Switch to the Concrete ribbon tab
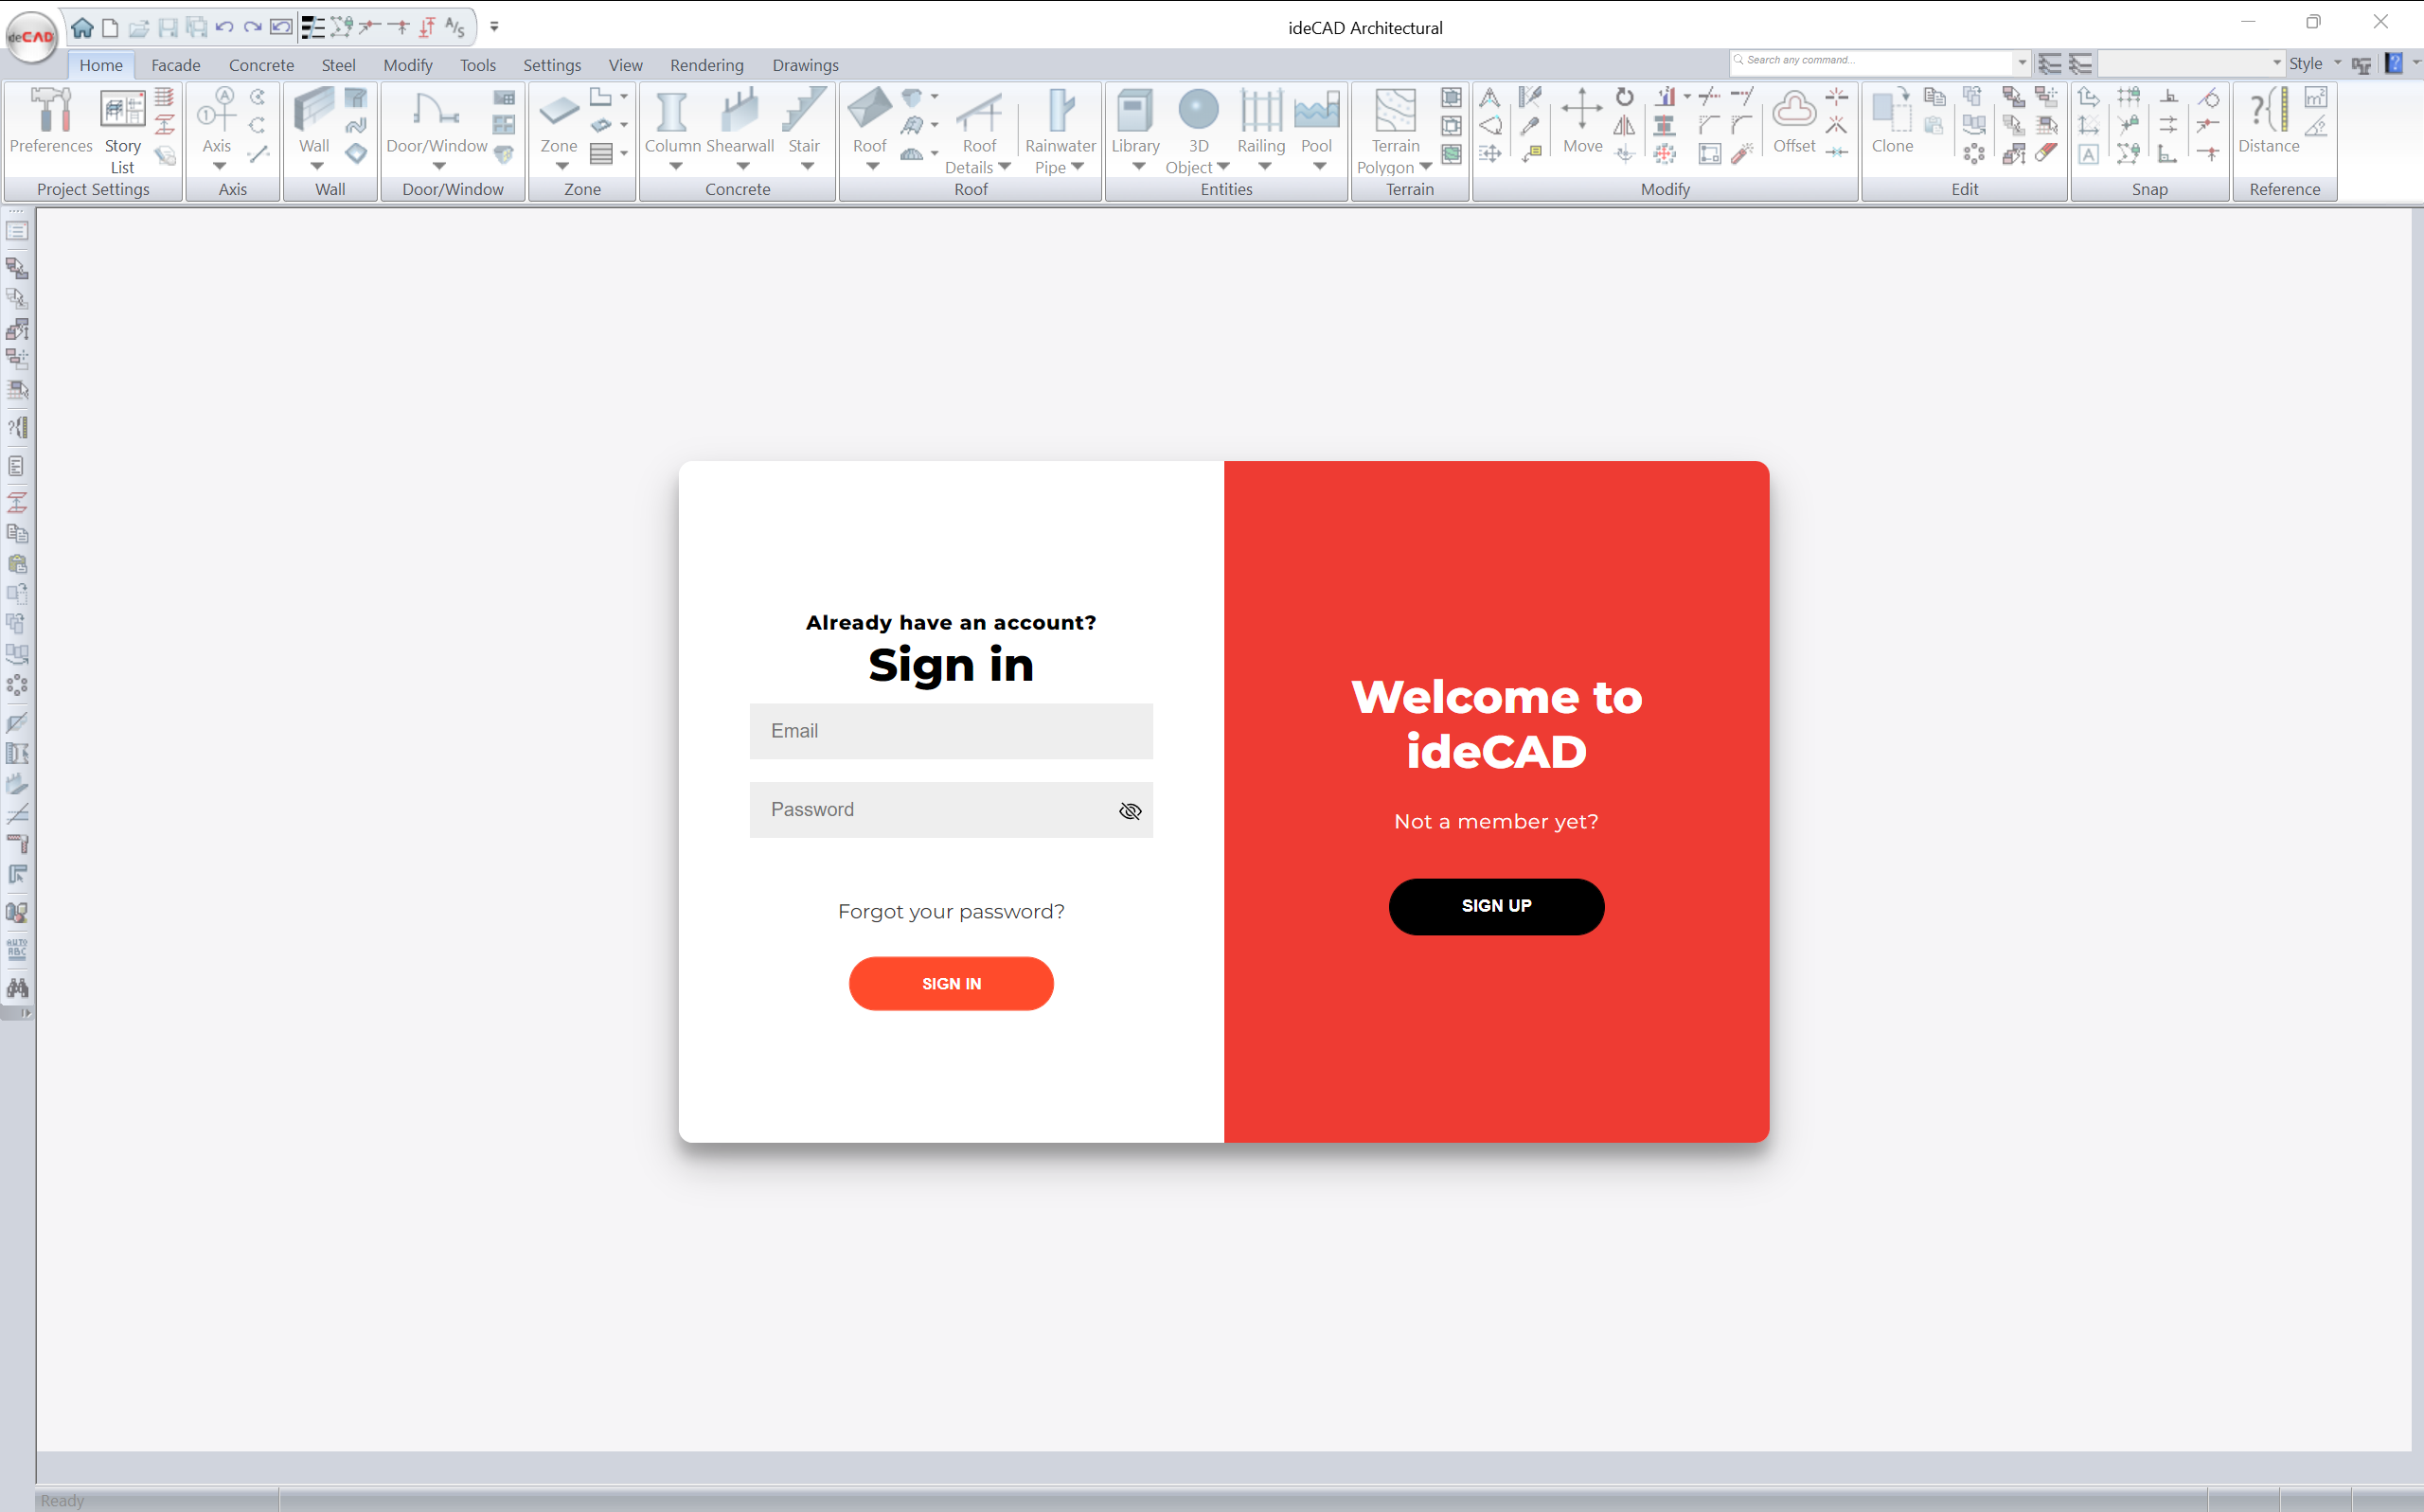Viewport: 2424px width, 1512px height. [261, 65]
